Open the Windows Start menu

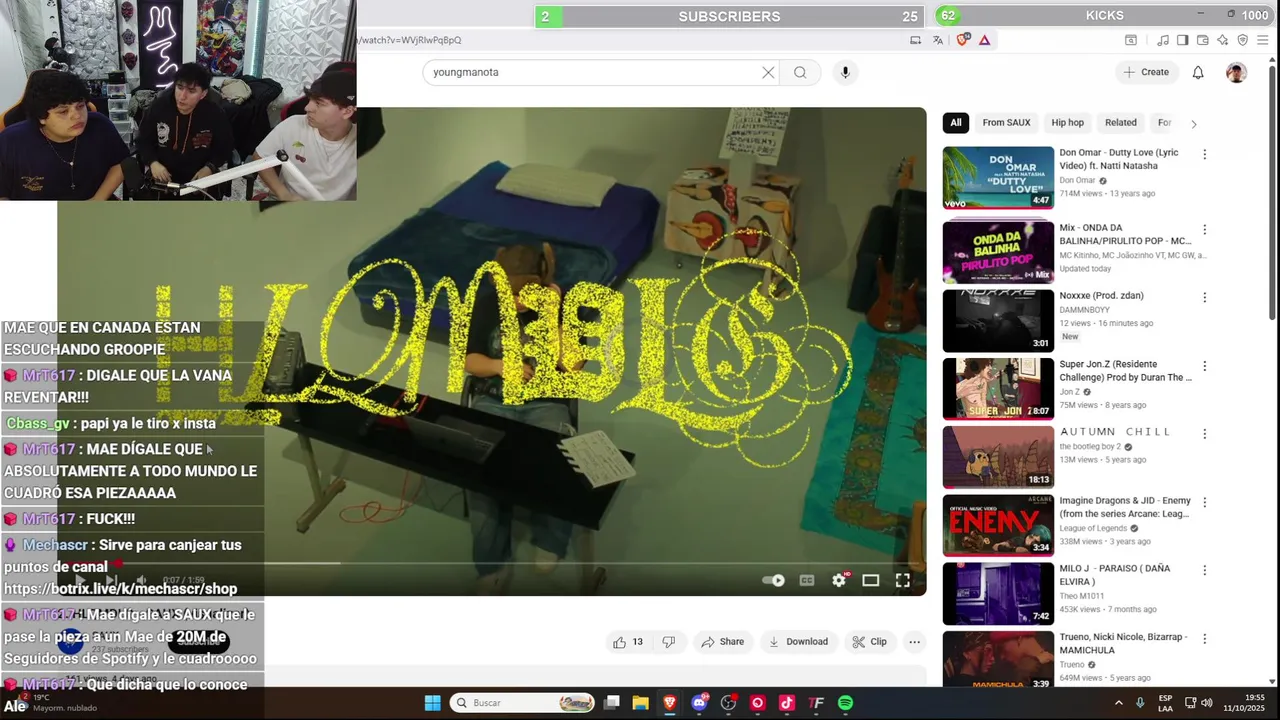click(x=432, y=703)
